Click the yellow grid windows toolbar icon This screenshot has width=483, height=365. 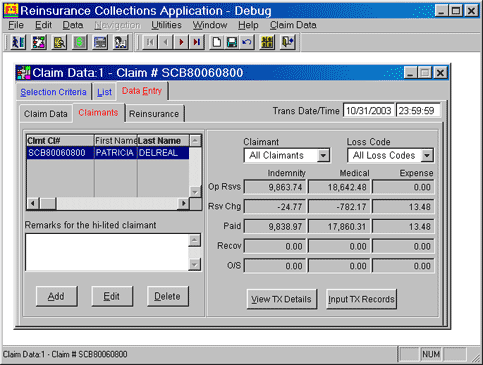267,42
